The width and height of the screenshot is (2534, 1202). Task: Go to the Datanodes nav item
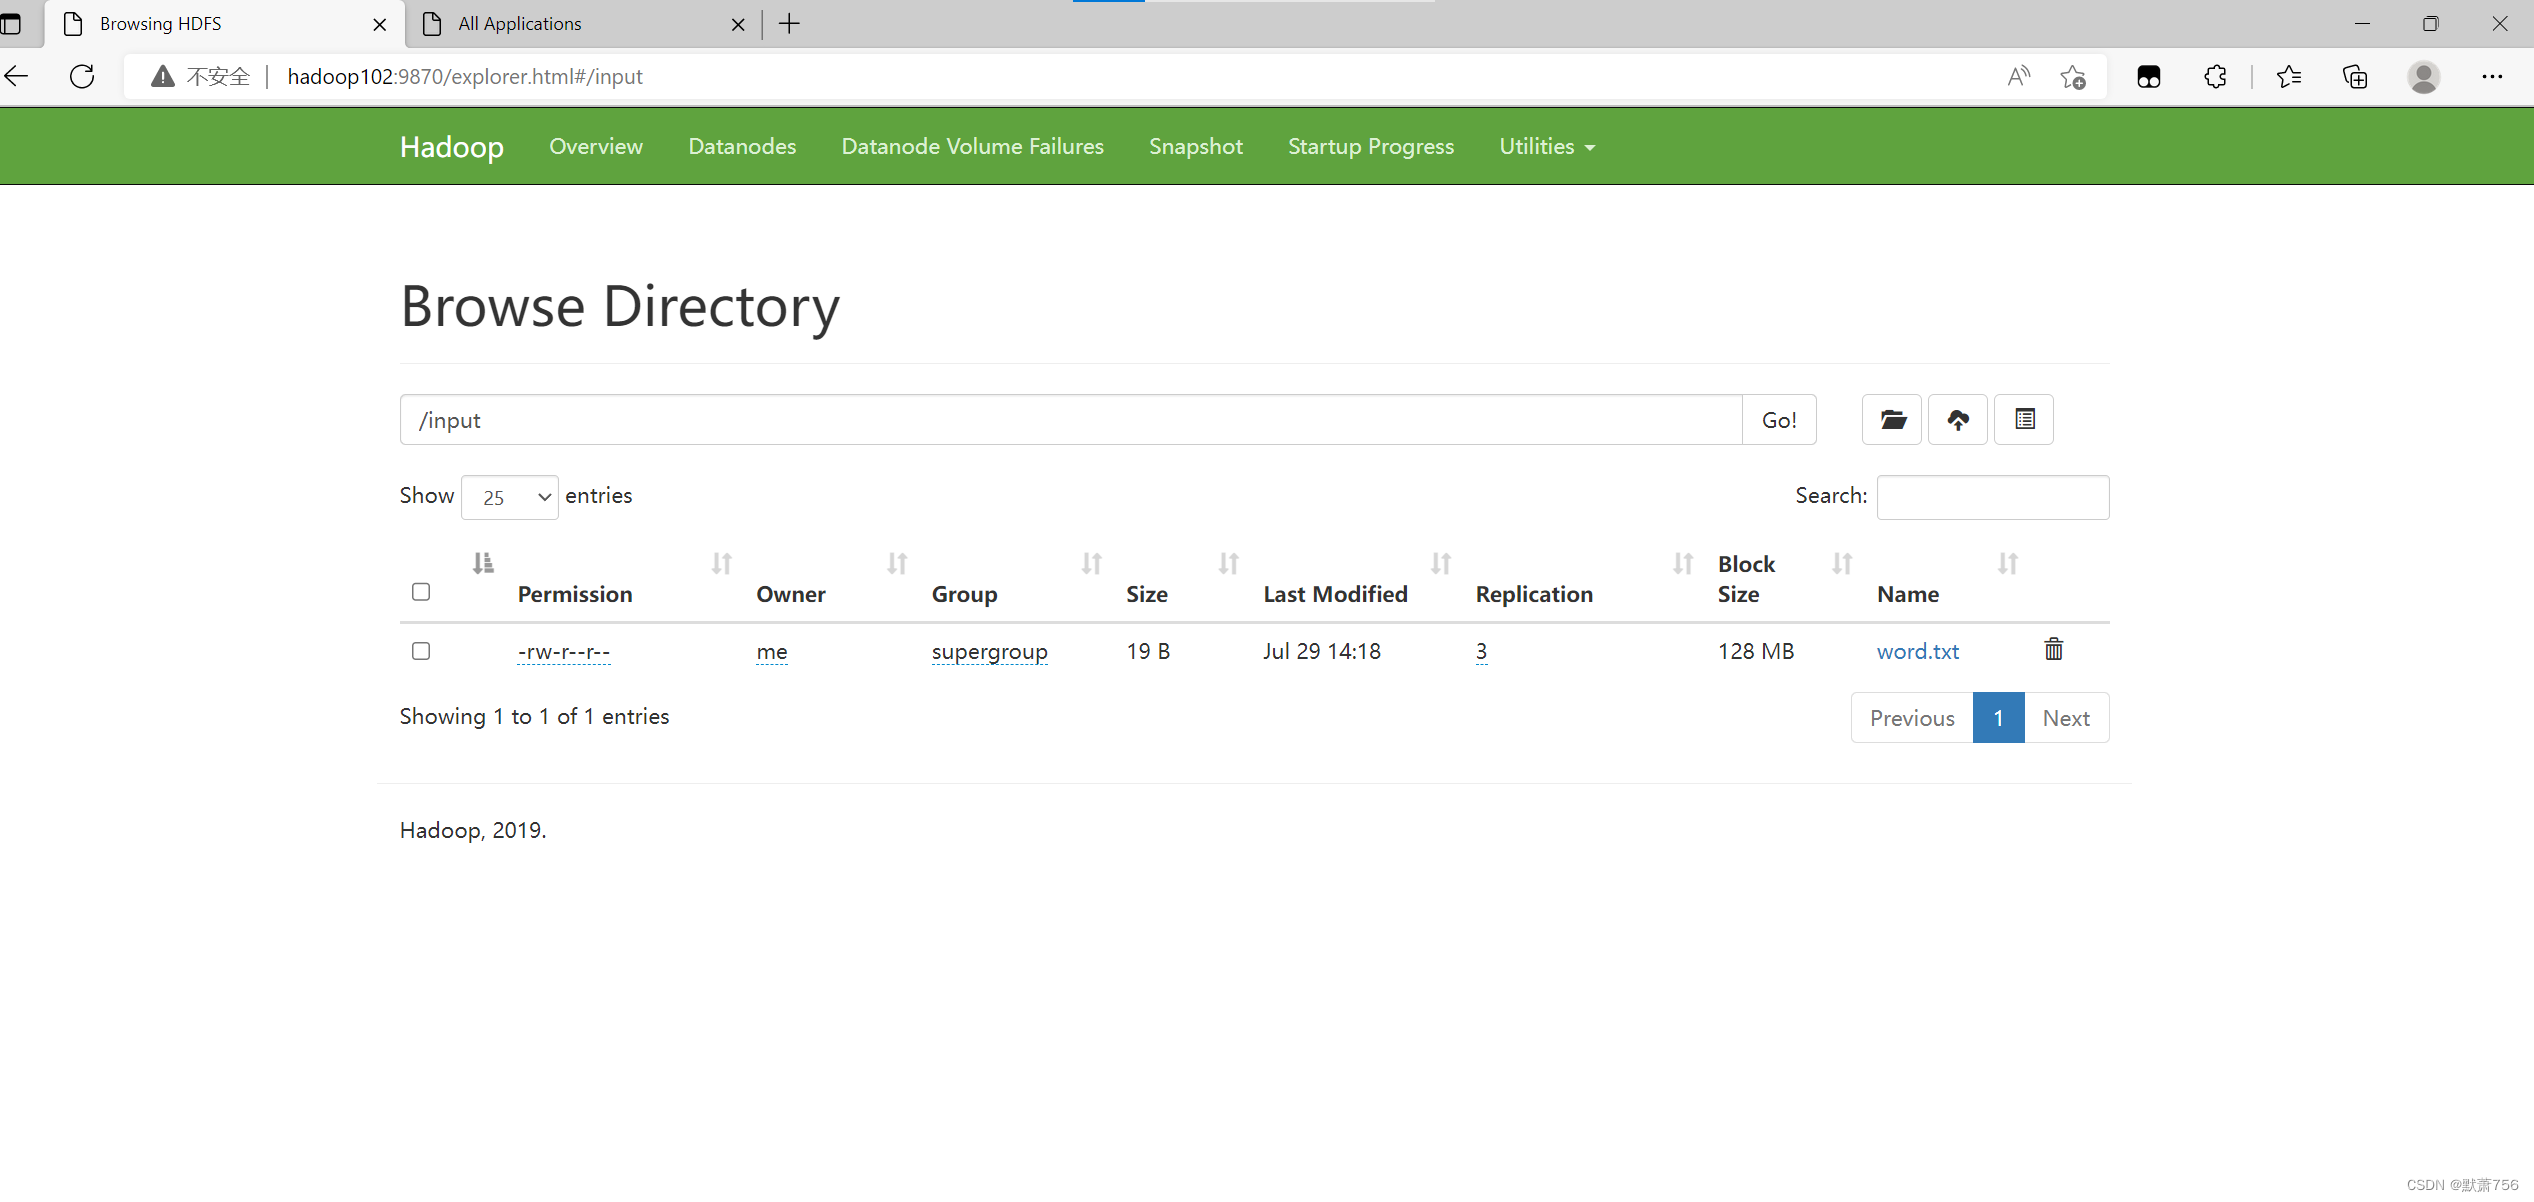click(742, 147)
